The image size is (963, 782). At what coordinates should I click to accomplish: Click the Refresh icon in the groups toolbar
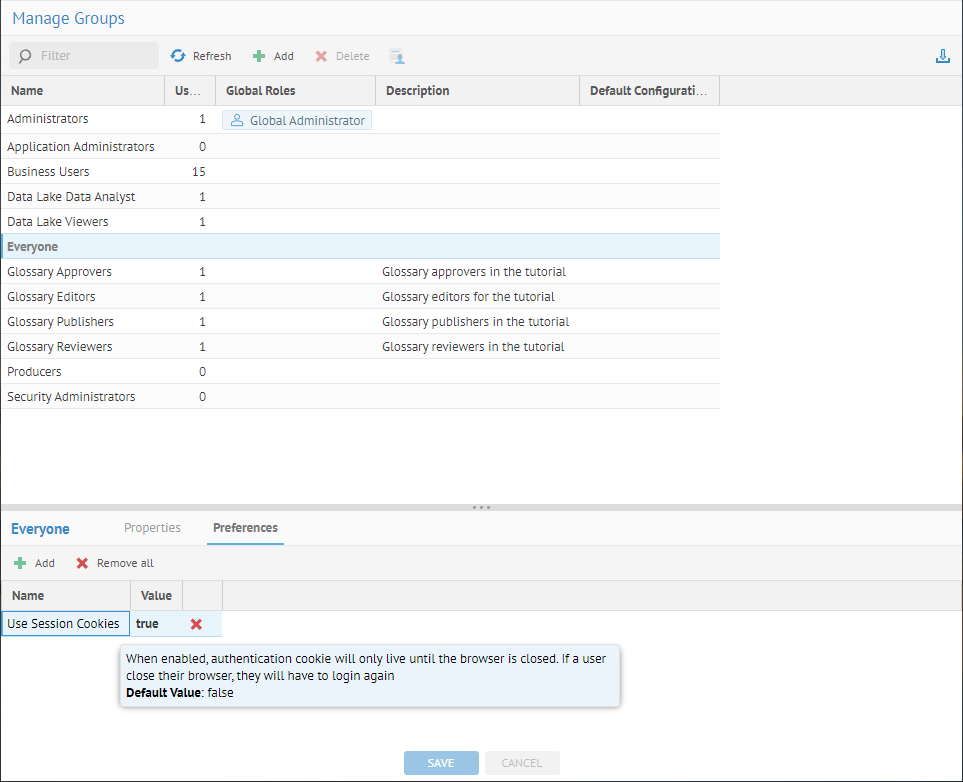point(179,56)
